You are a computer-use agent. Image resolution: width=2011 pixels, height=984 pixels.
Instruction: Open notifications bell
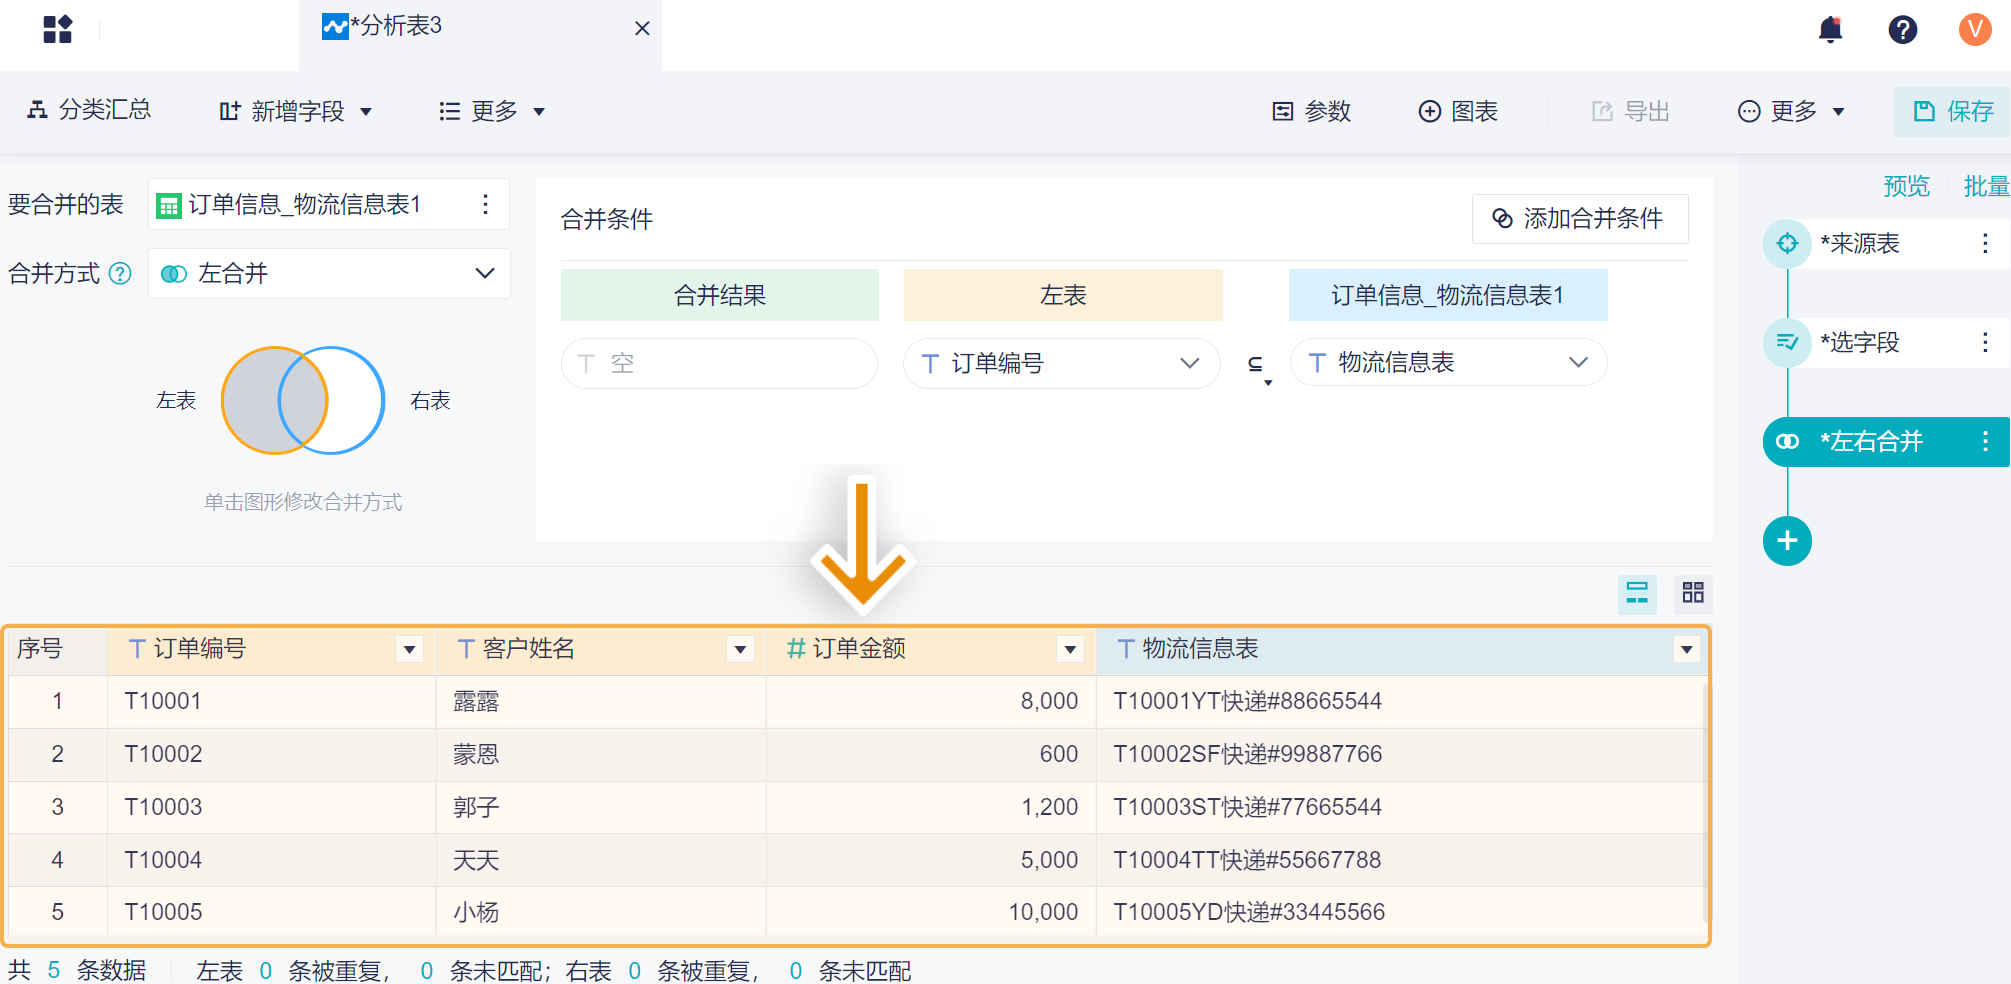point(1831,29)
